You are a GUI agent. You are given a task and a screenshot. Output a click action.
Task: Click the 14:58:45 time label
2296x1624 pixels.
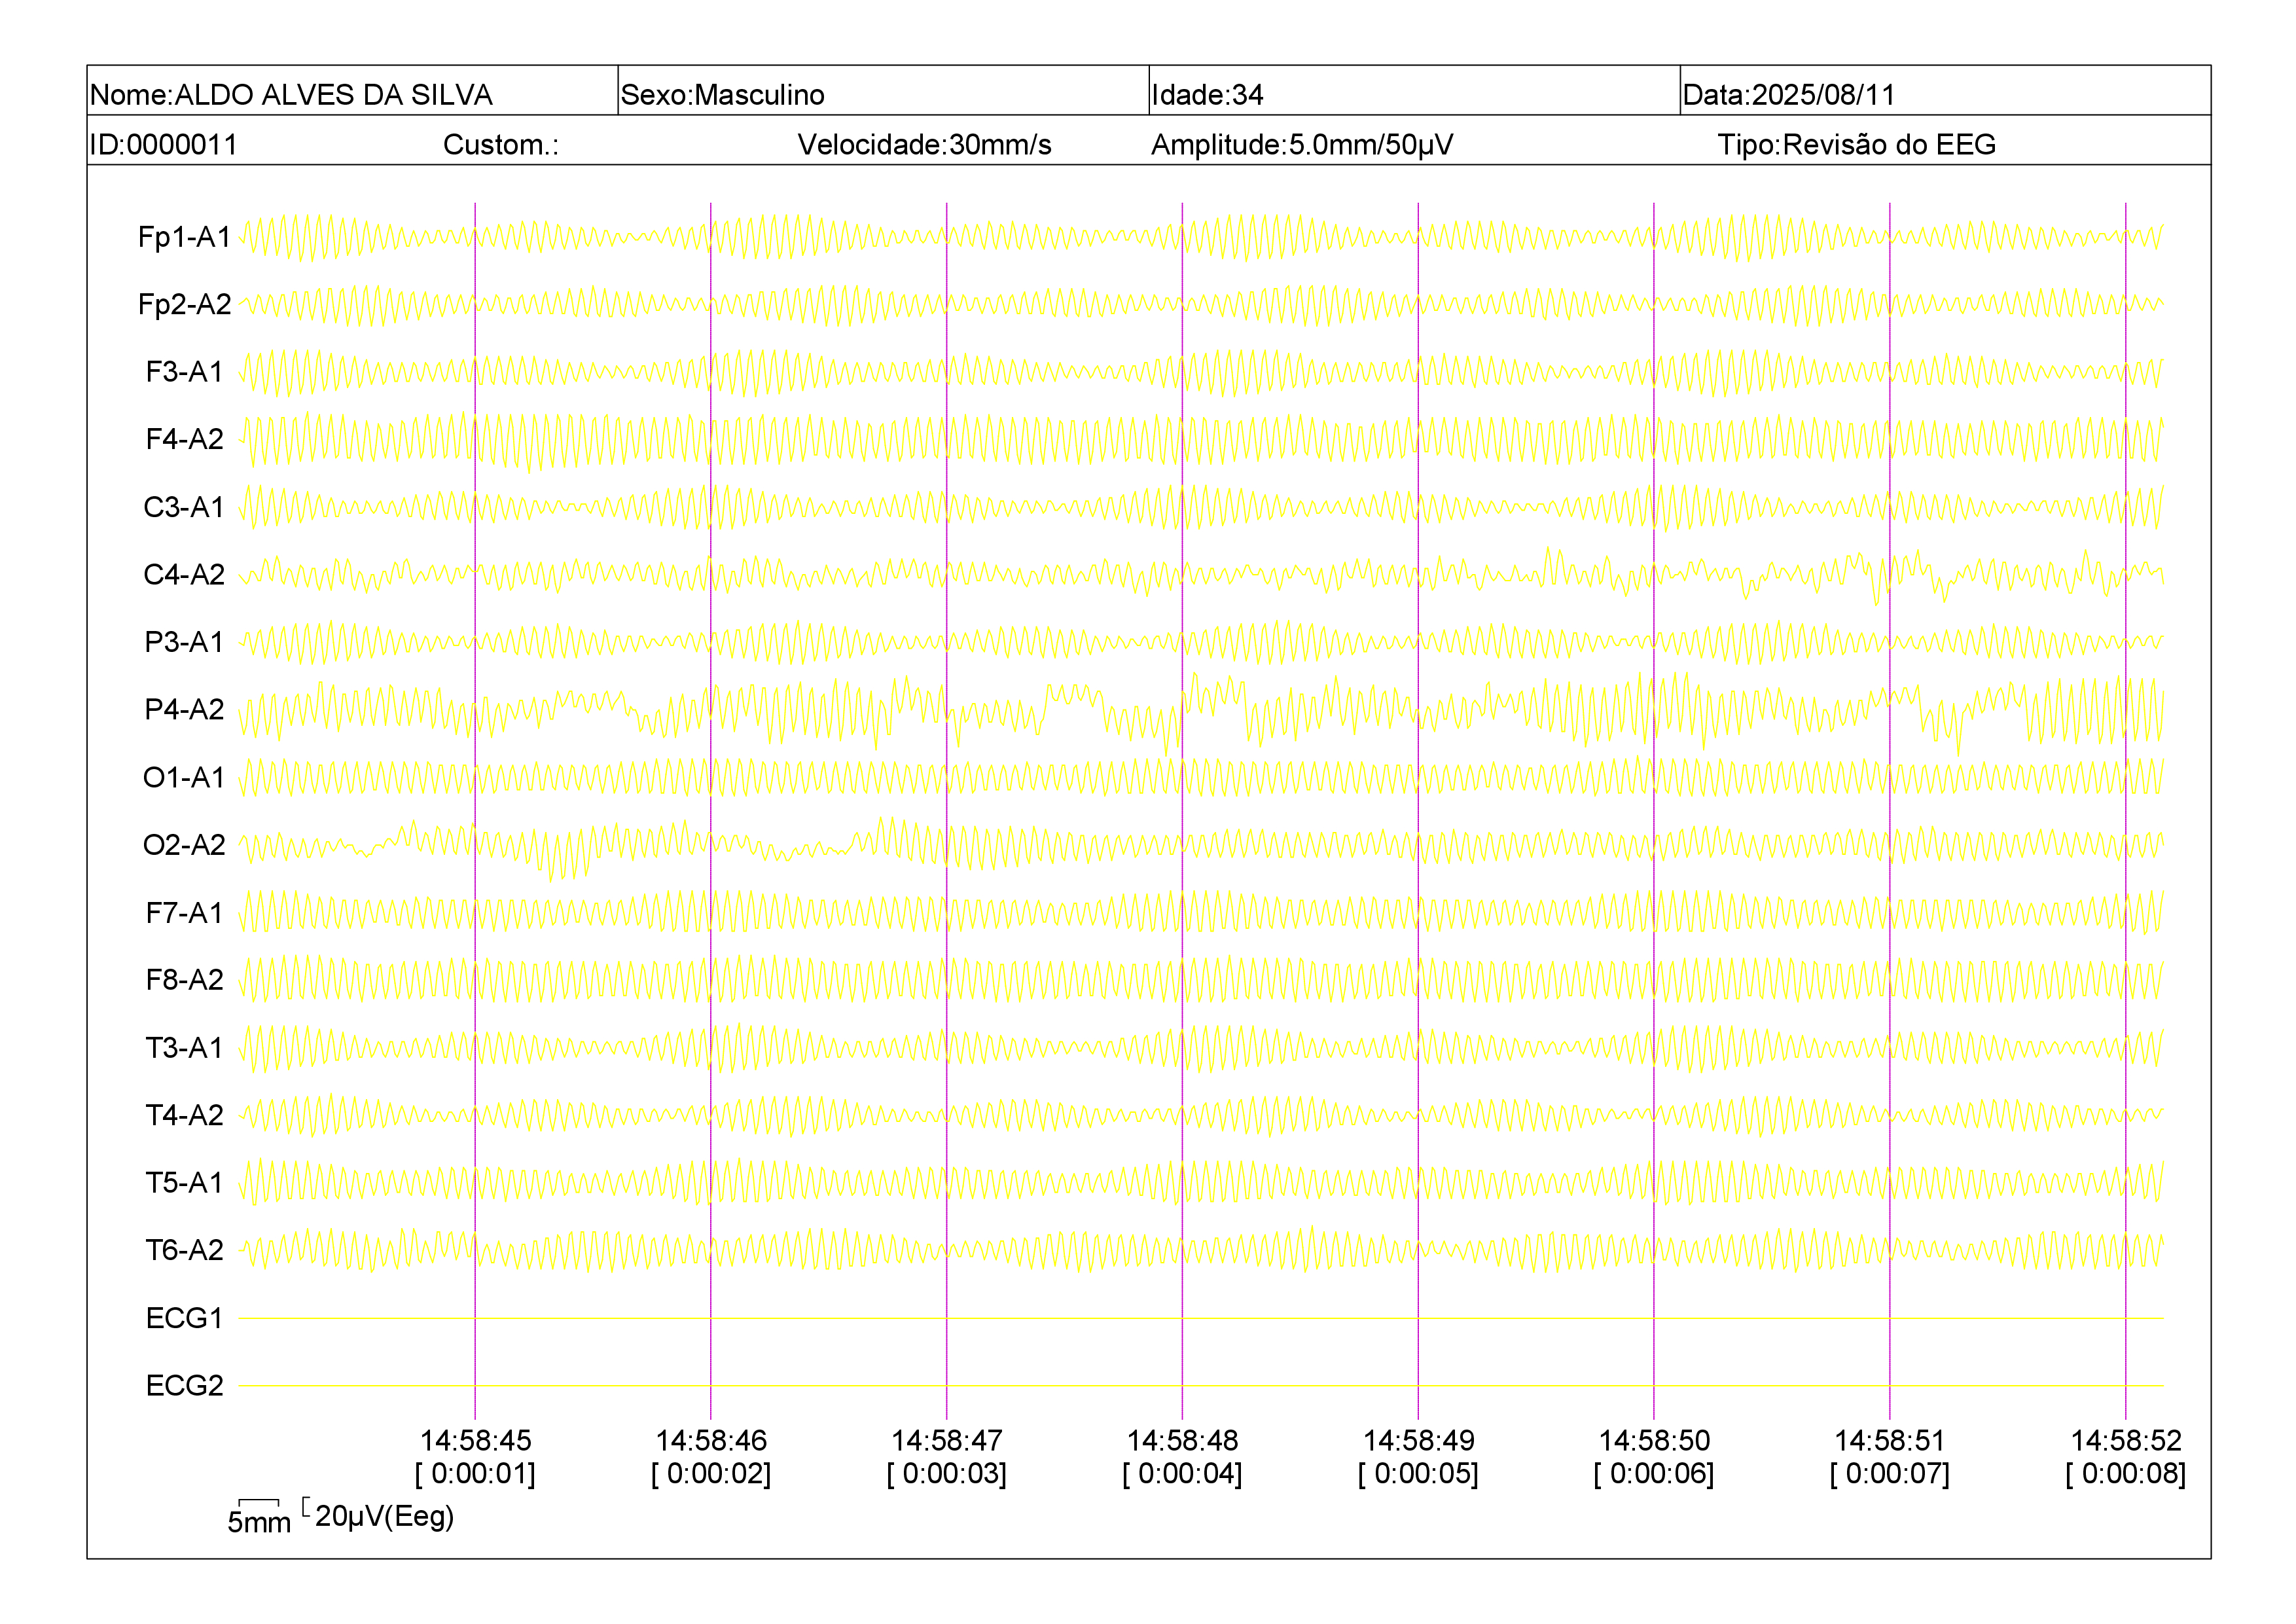(475, 1440)
